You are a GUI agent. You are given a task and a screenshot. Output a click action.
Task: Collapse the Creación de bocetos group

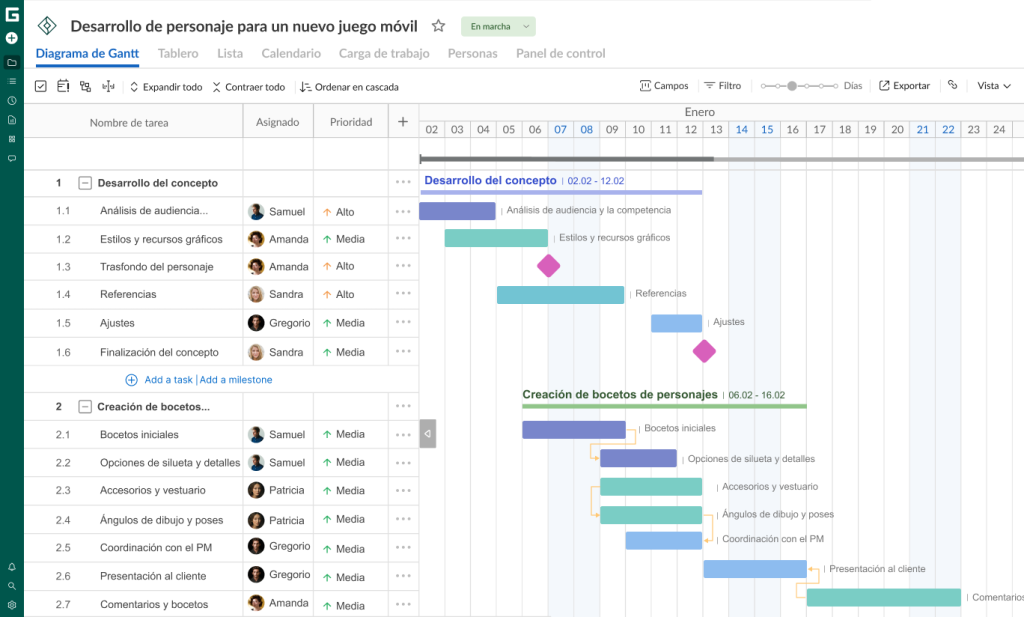[85, 407]
